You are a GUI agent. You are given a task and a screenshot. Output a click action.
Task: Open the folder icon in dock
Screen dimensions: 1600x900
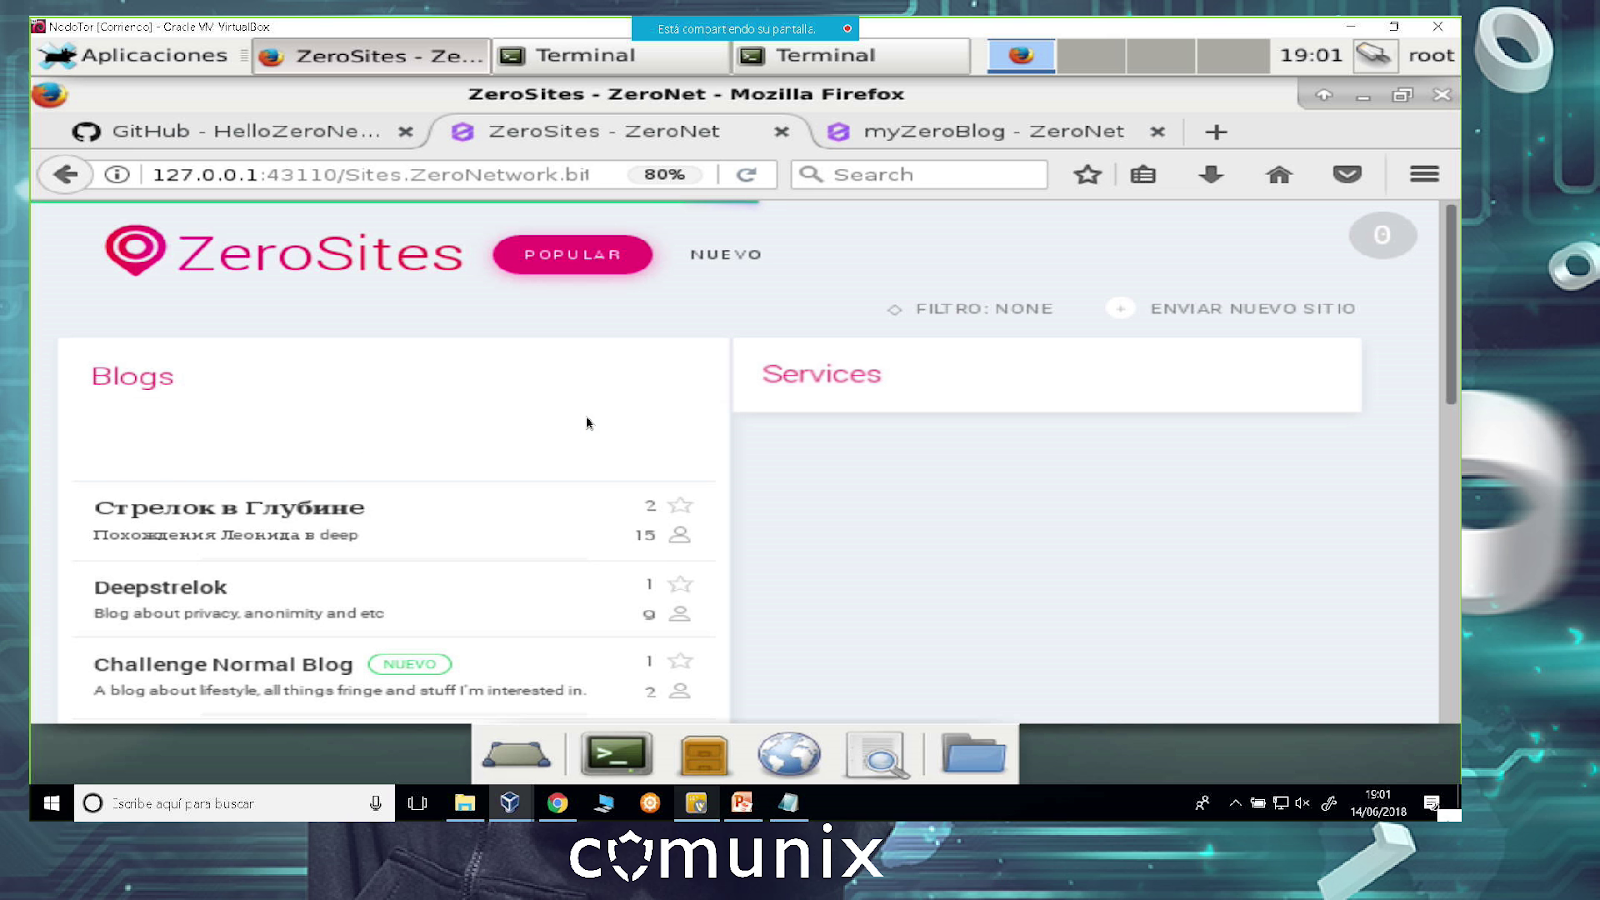coord(973,755)
